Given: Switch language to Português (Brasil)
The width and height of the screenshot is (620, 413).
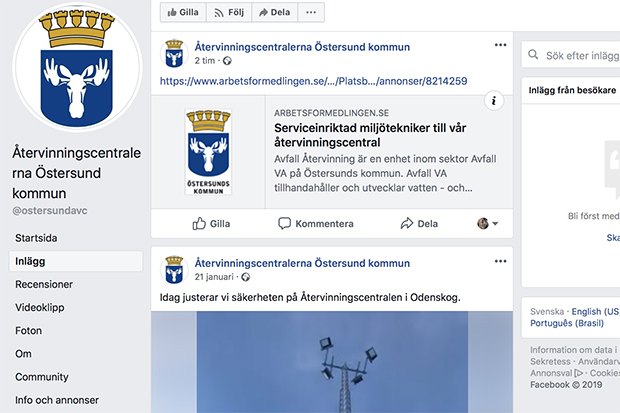Looking at the screenshot, I should coord(567,323).
